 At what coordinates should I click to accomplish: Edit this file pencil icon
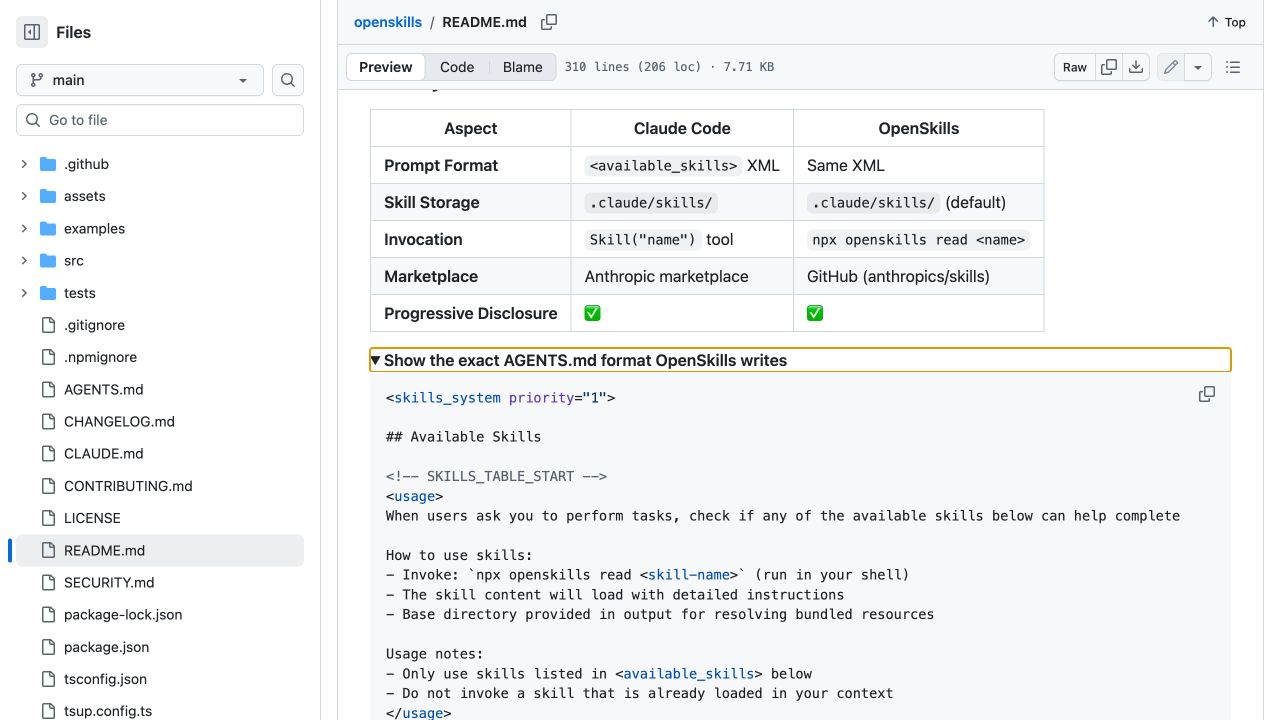click(x=1170, y=67)
